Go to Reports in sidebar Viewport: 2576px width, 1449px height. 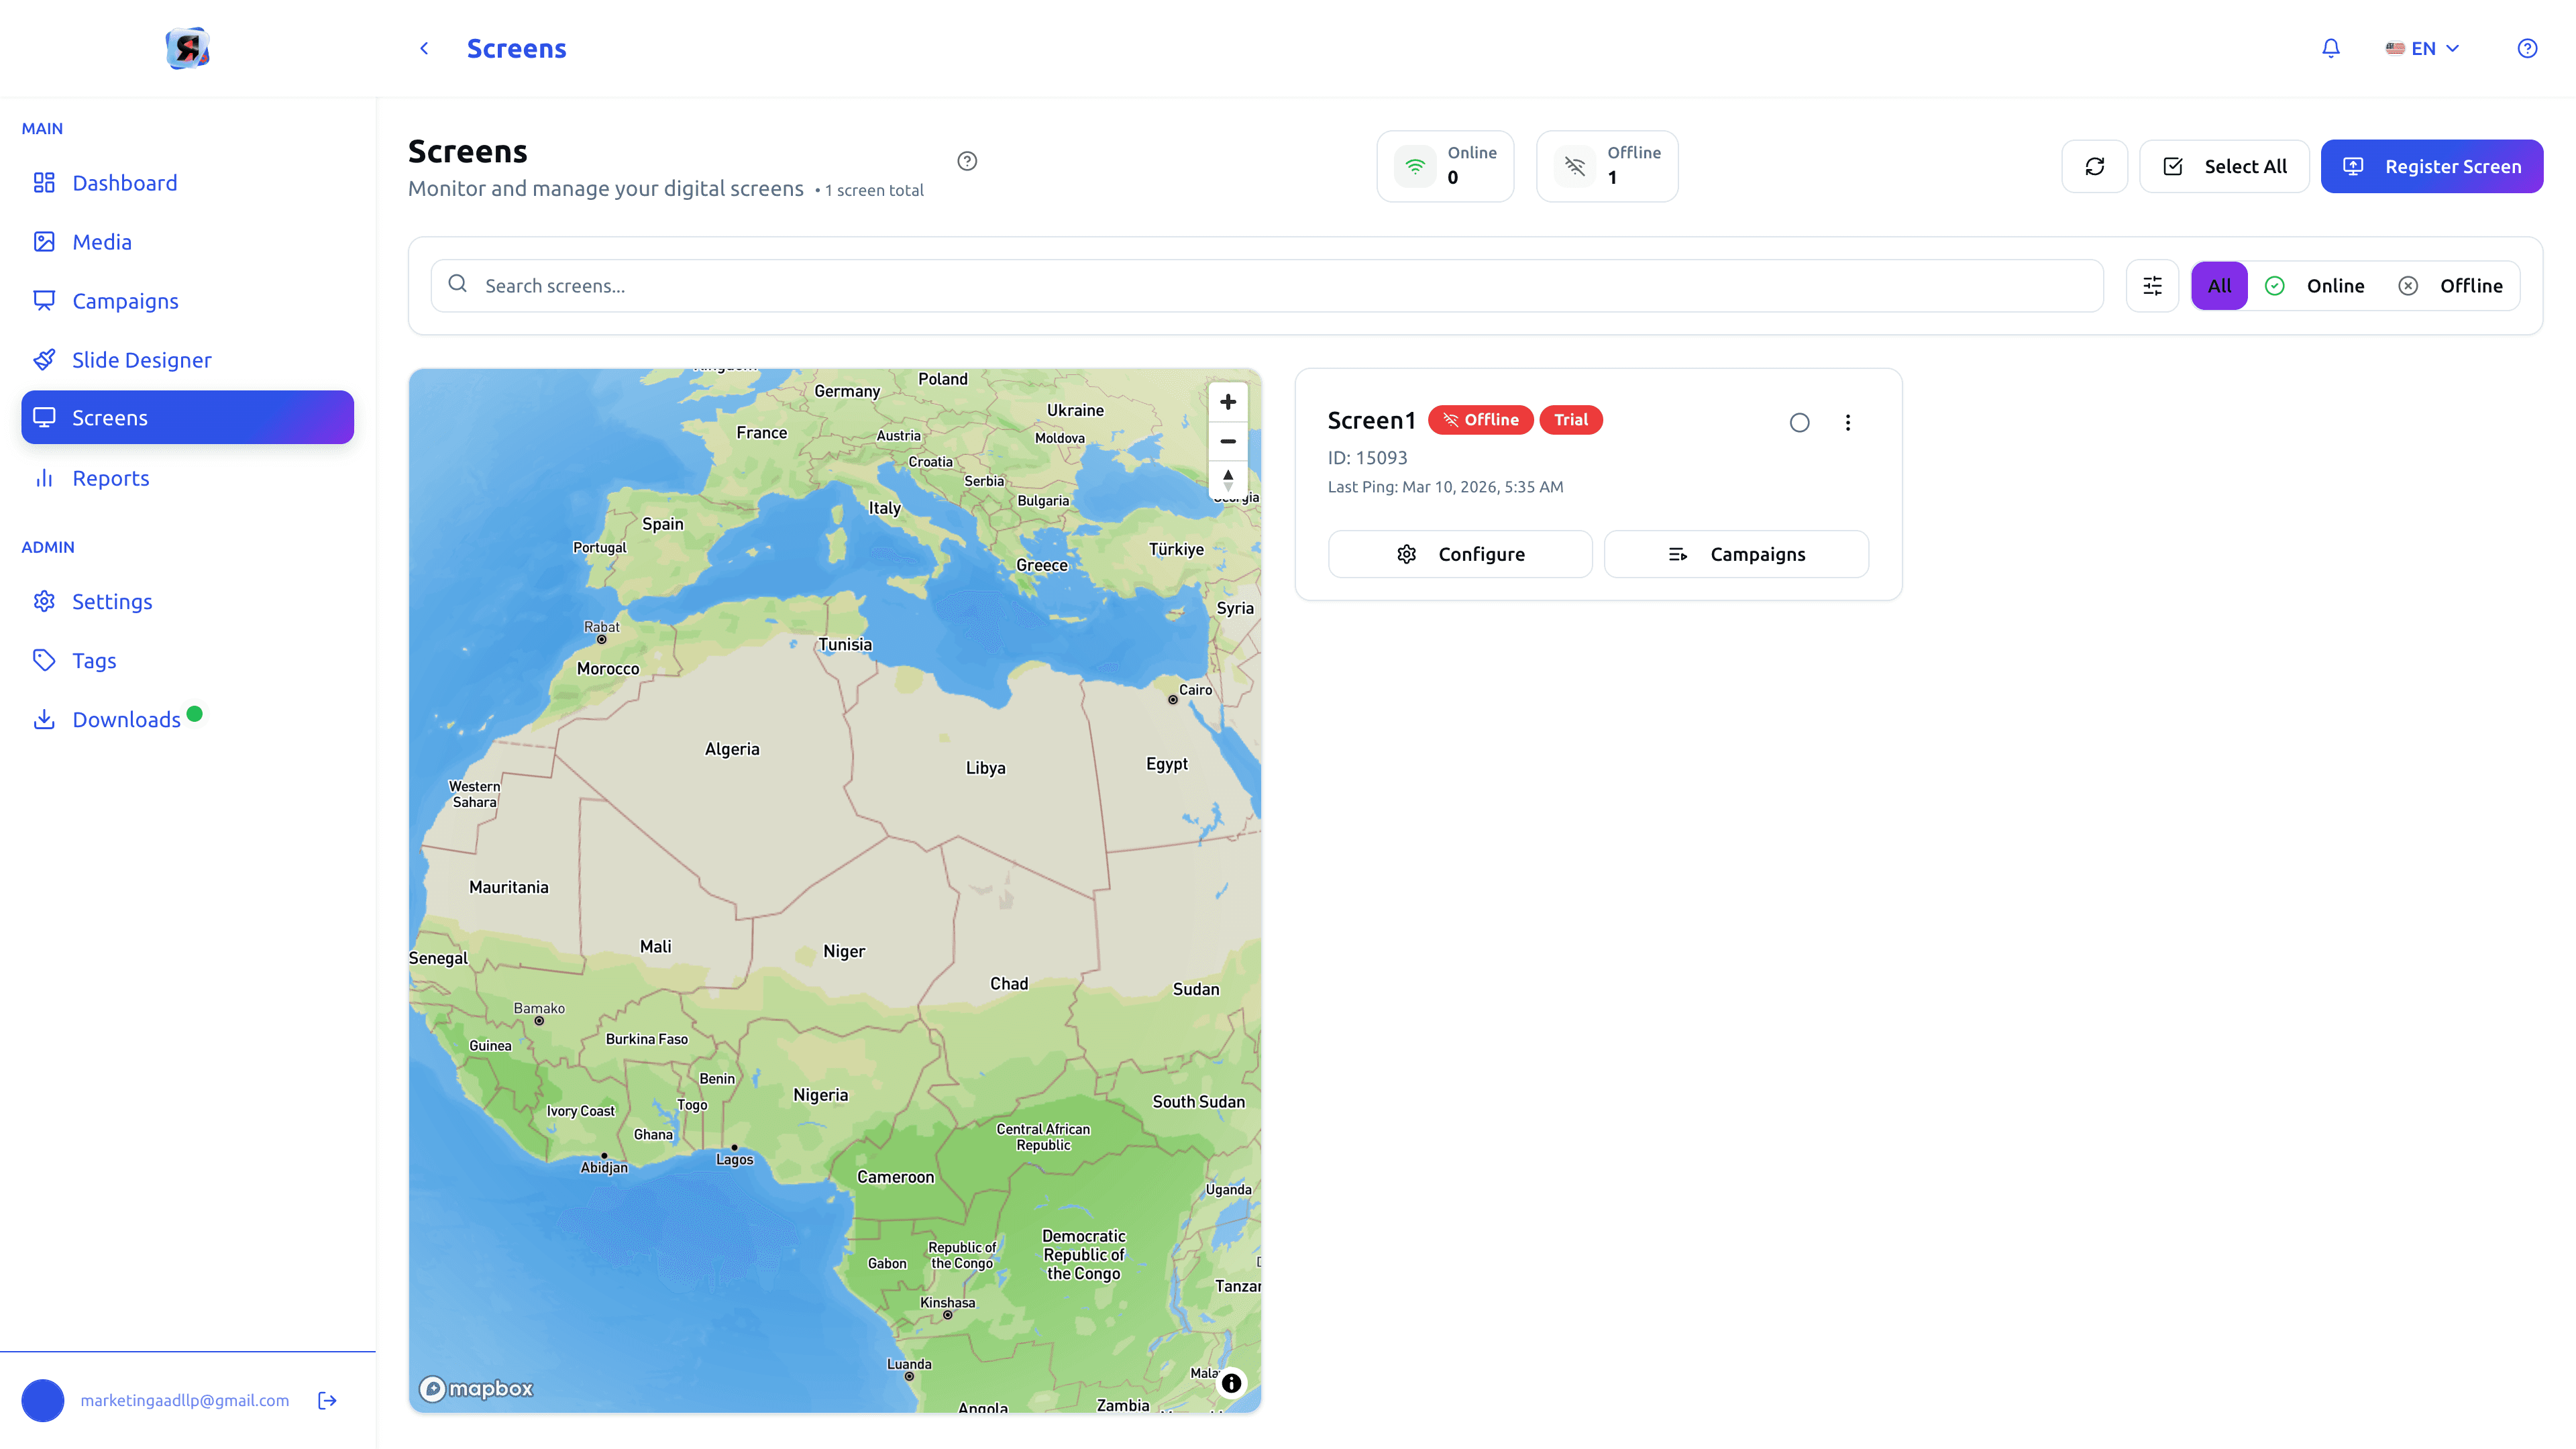pos(110,478)
